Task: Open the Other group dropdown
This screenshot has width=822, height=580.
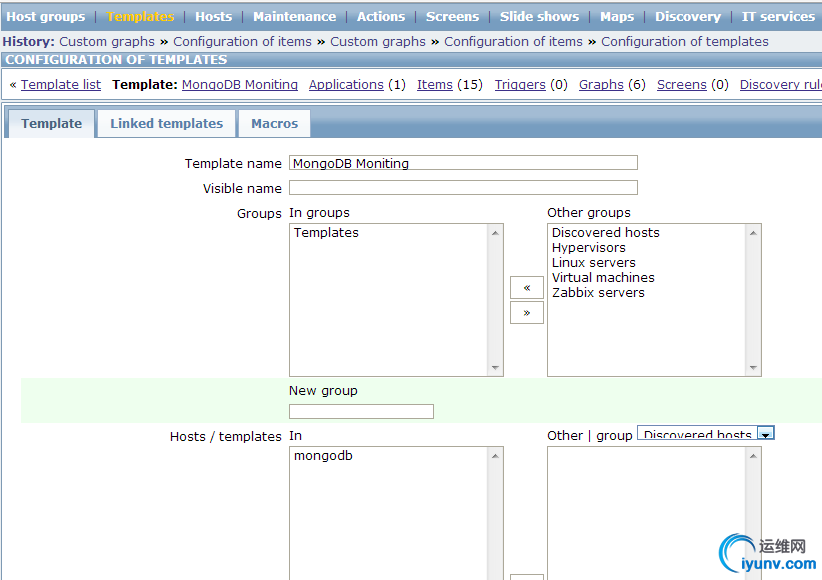Action: tap(706, 433)
